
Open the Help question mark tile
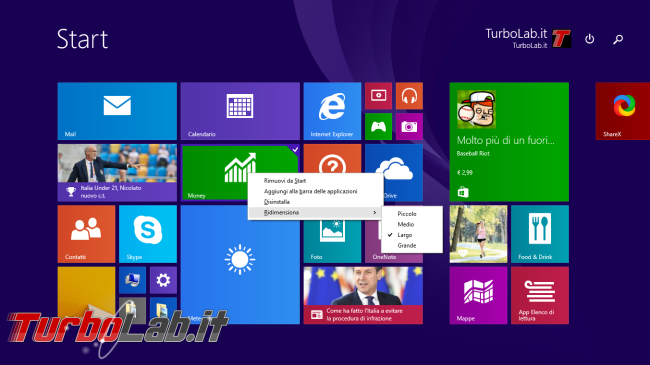[332, 158]
